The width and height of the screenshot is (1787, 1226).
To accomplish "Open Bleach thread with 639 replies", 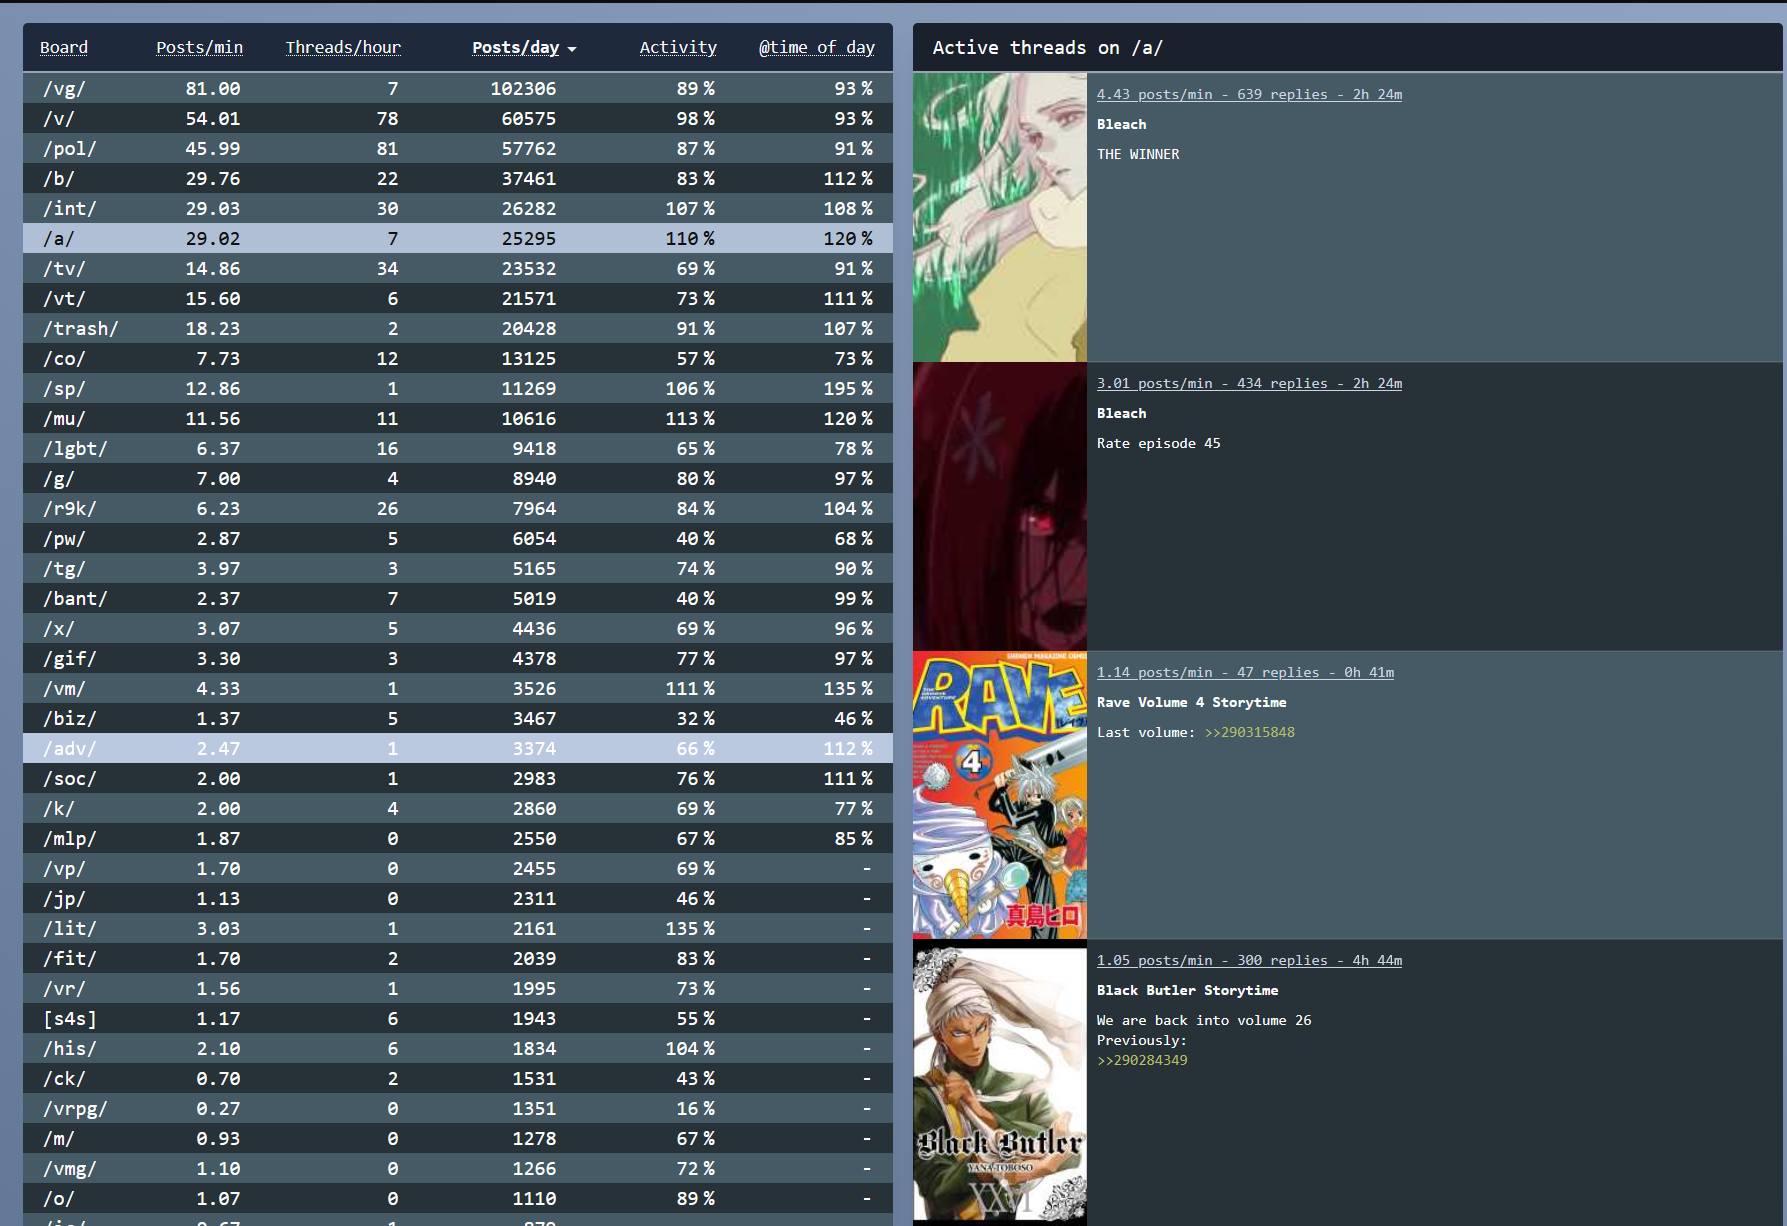I will click(1249, 94).
